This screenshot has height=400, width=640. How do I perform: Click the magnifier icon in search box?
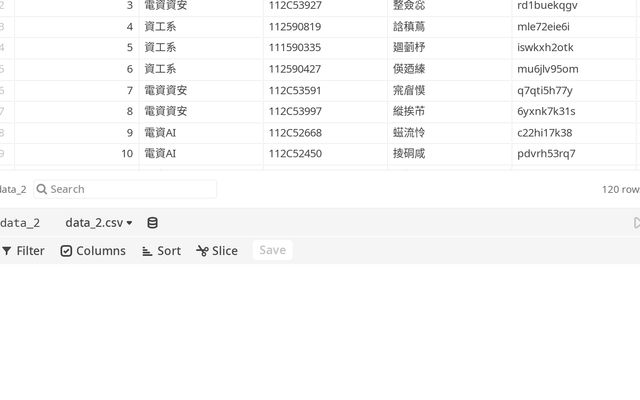click(41, 189)
